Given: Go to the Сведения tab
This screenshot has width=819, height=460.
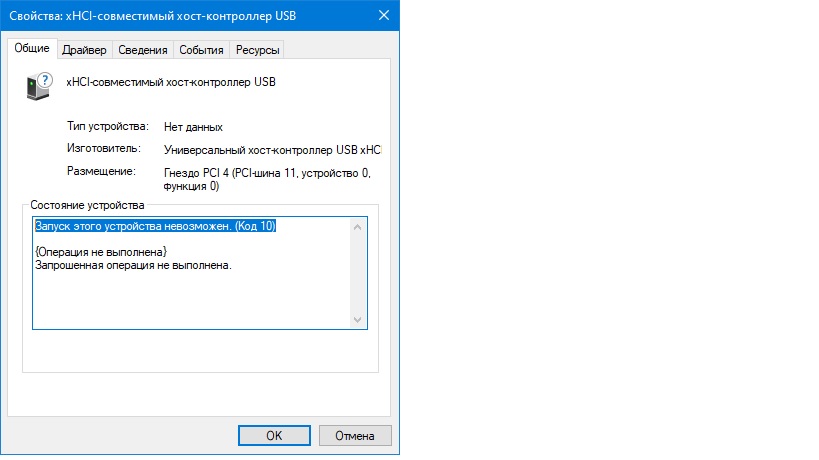Looking at the screenshot, I should coord(142,50).
